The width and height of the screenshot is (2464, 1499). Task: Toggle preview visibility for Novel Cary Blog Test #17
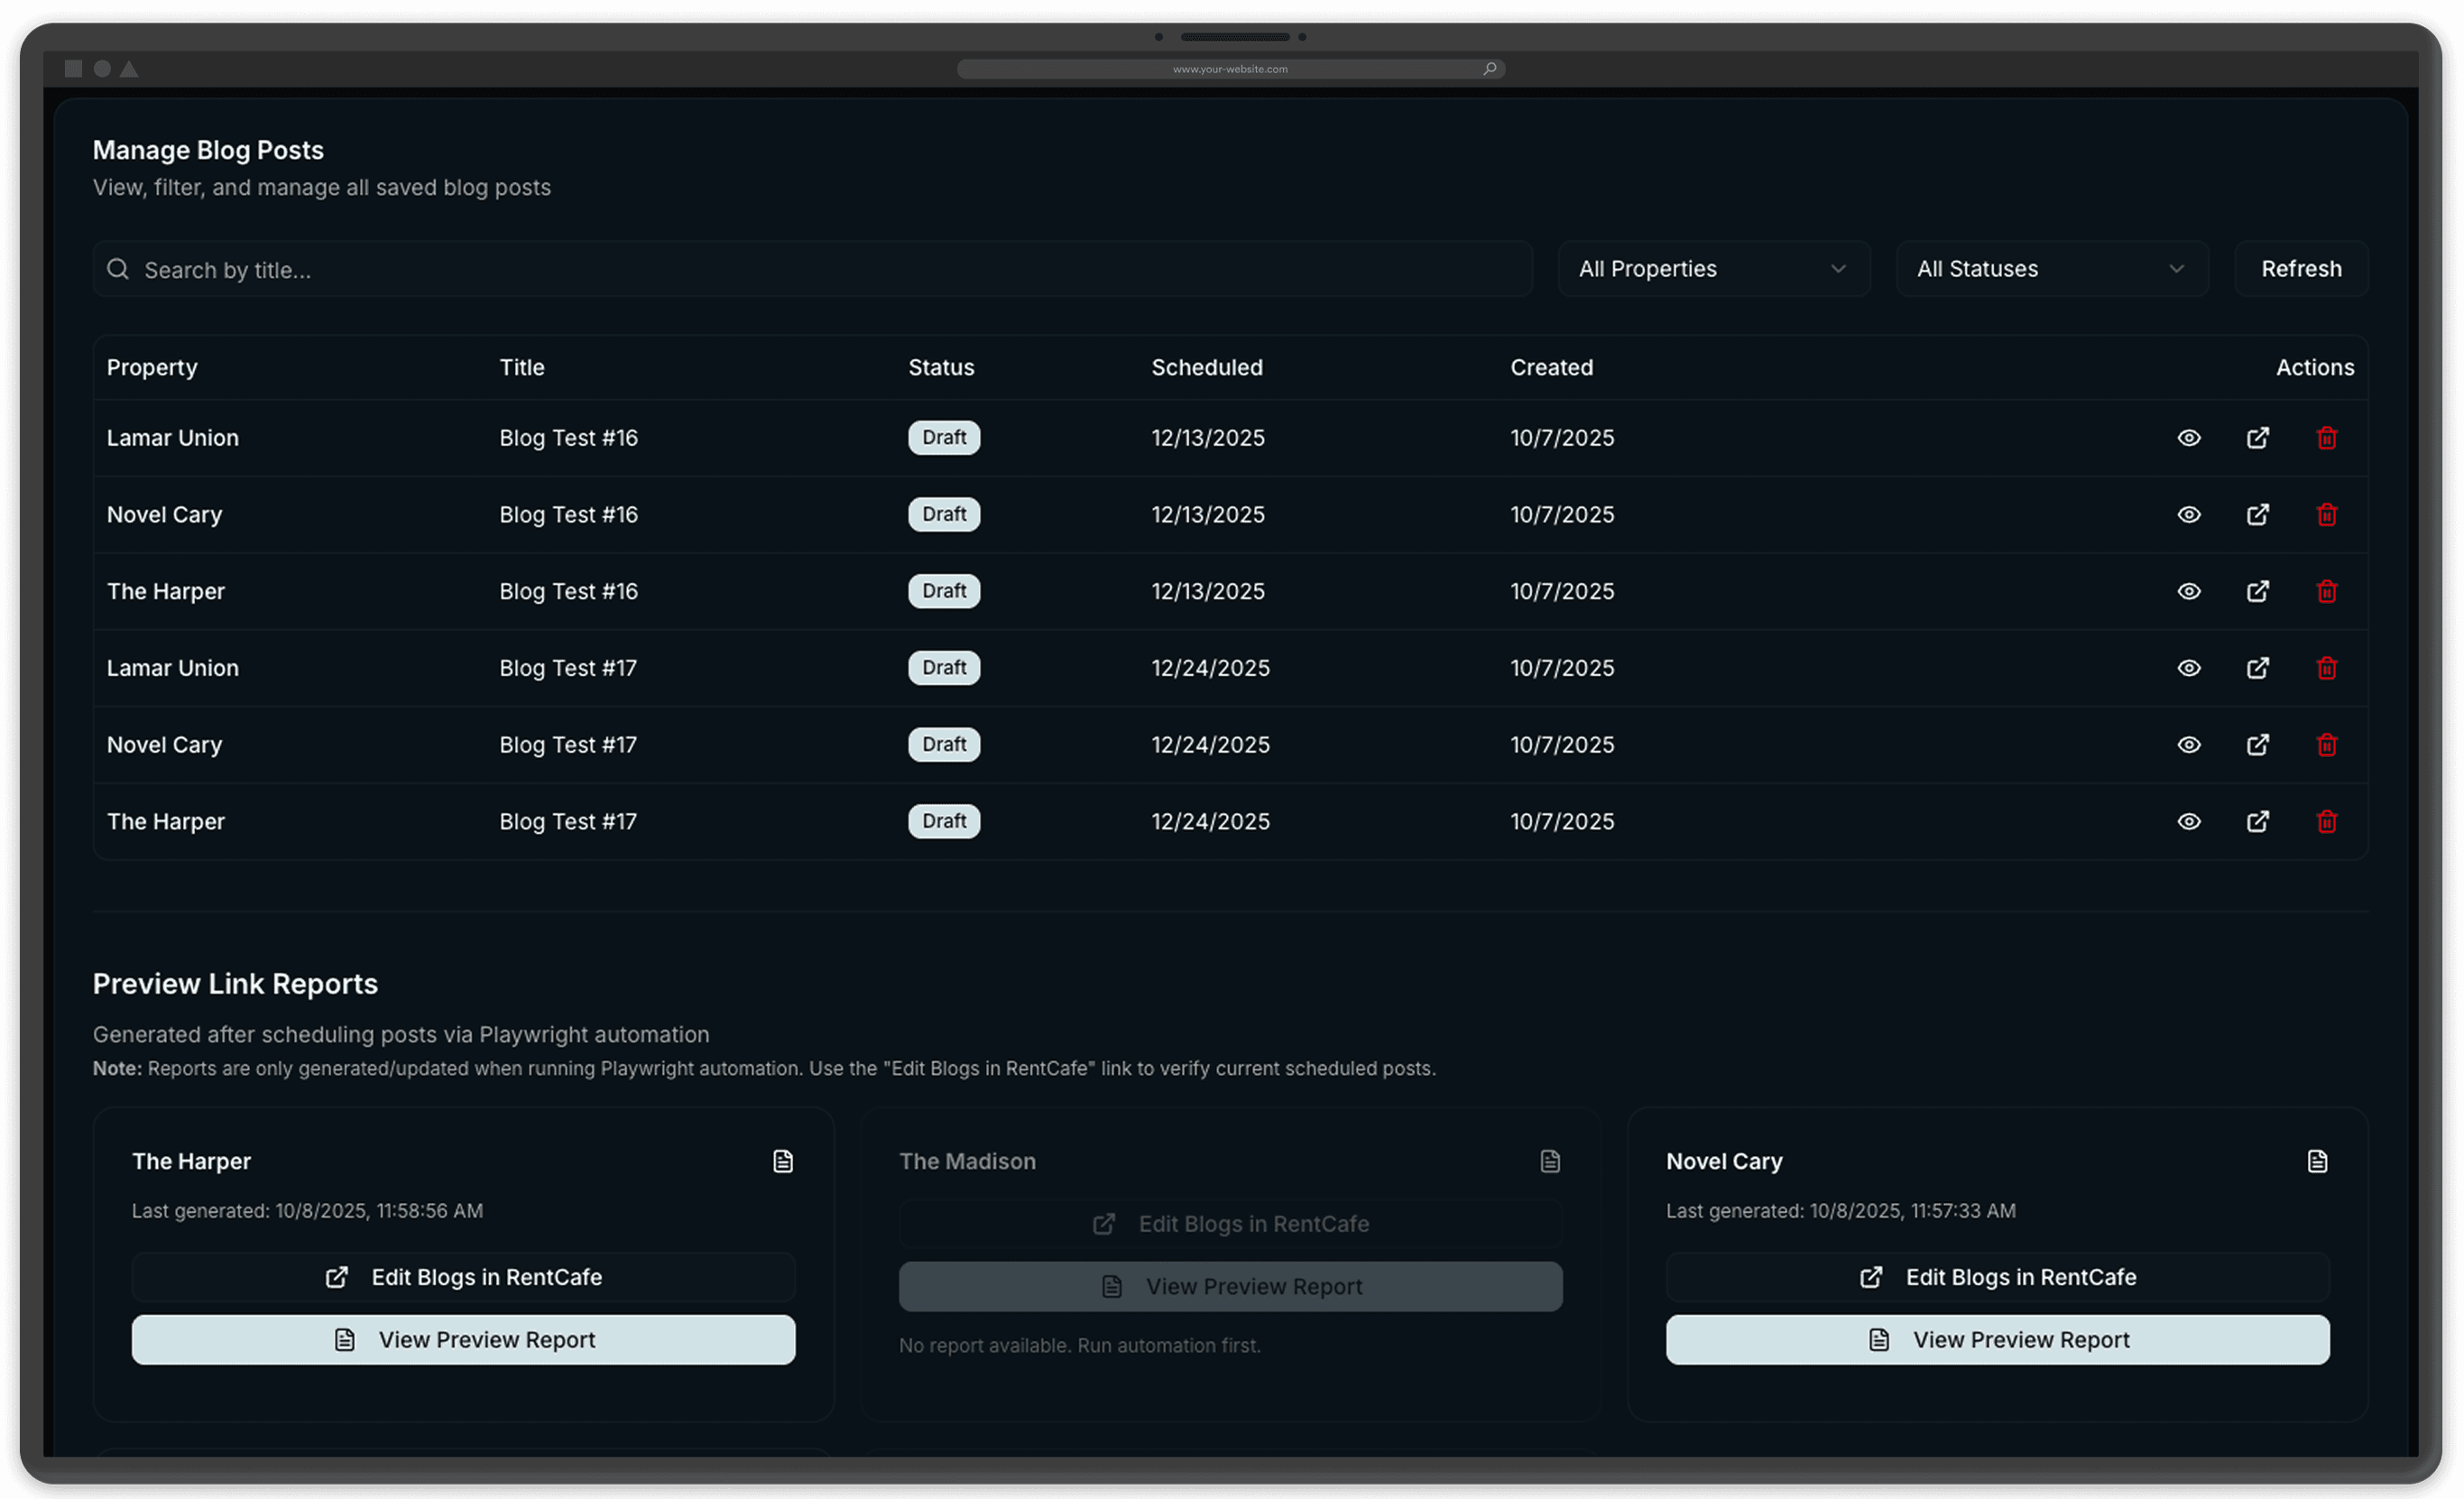tap(2189, 744)
